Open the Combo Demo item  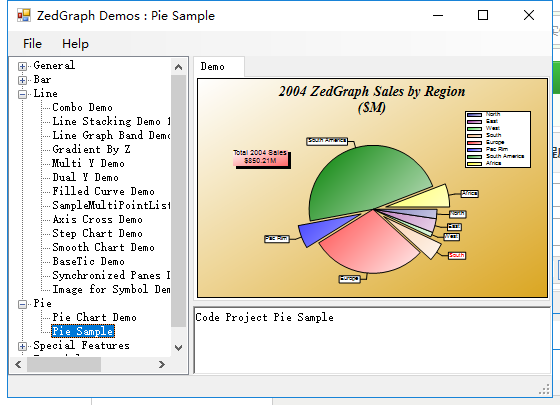click(x=82, y=108)
